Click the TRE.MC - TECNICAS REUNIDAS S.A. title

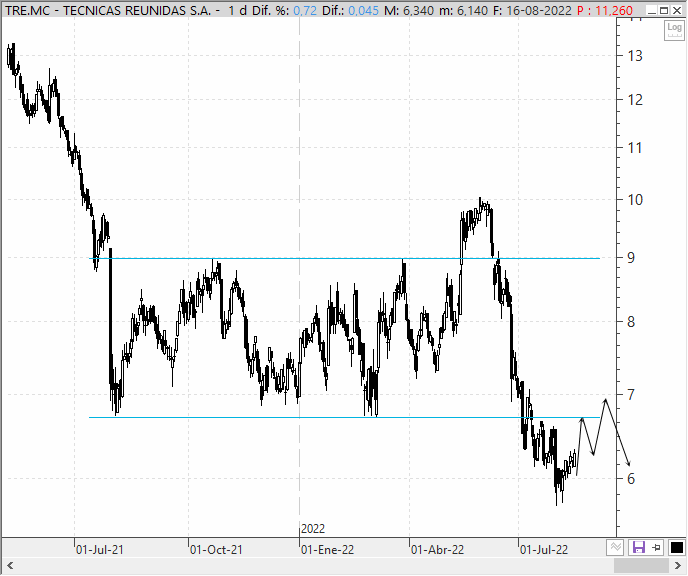(x=108, y=11)
